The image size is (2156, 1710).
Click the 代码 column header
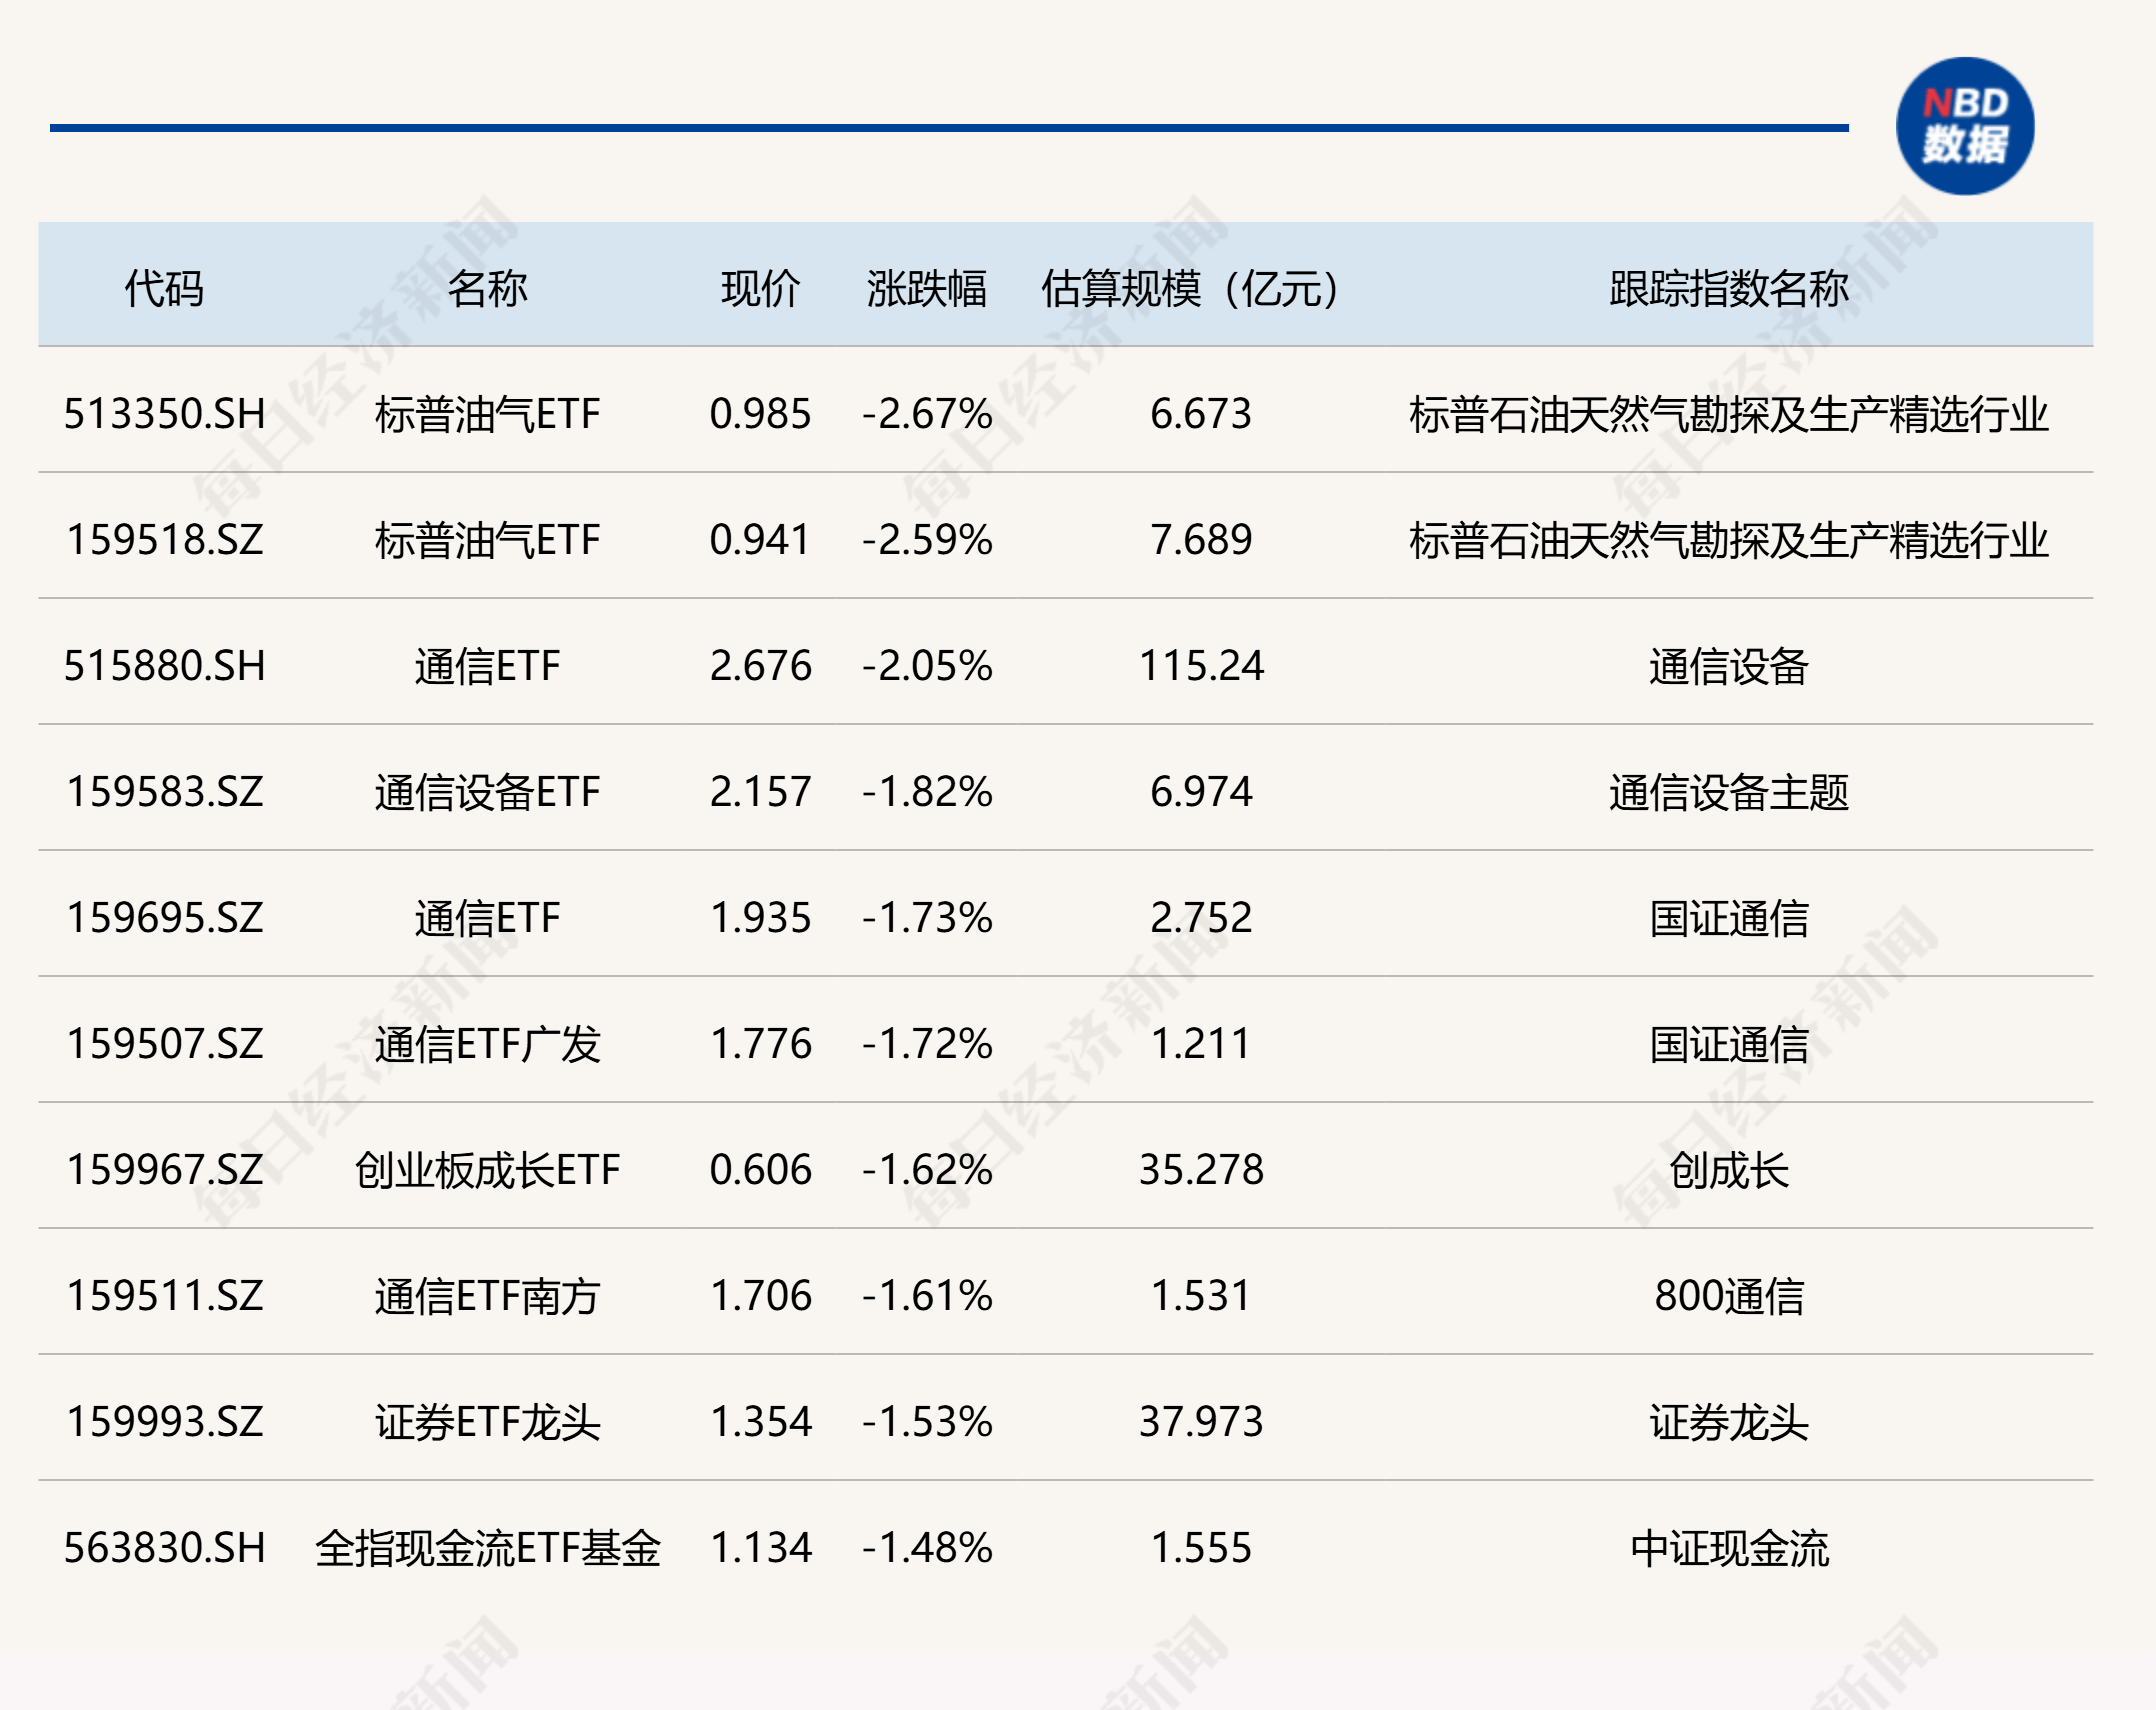click(164, 288)
